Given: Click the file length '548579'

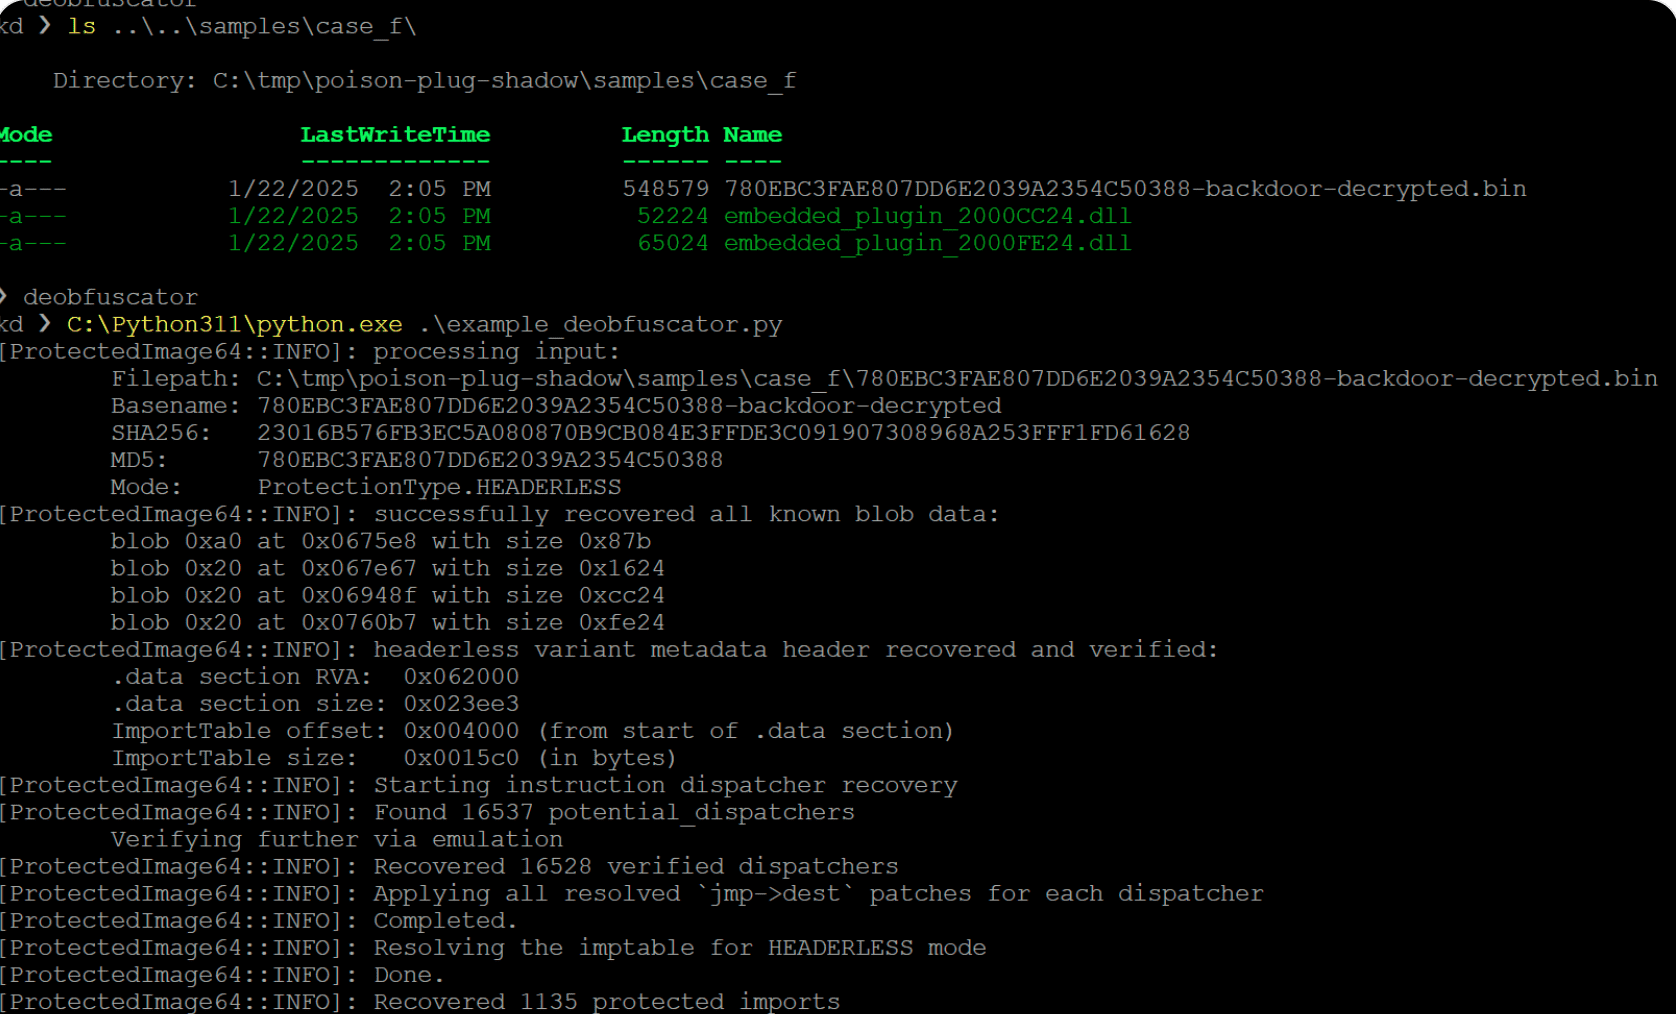Looking at the screenshot, I should [666, 189].
